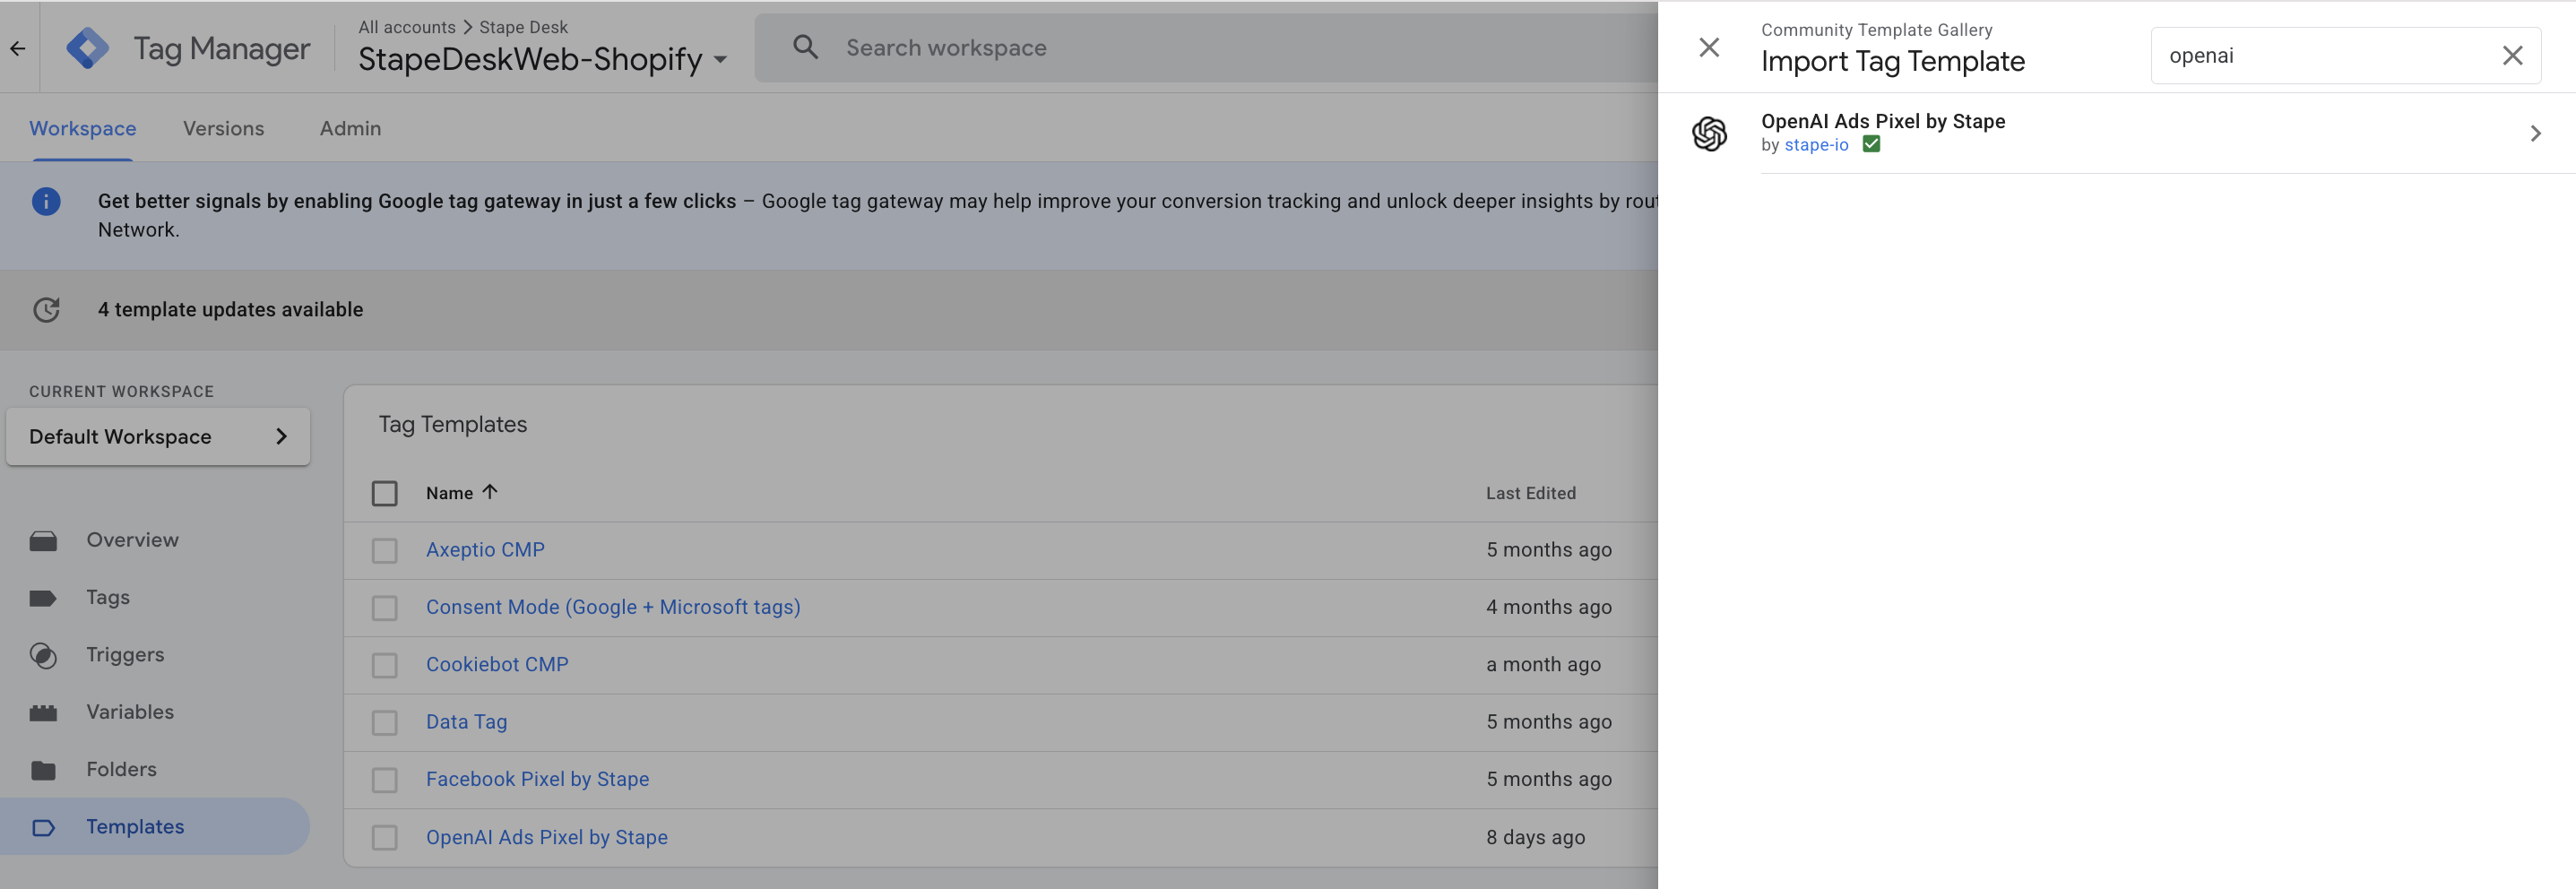The image size is (2576, 889).
Task: Tick the Cookiebot CMP checkbox
Action: coord(384,666)
